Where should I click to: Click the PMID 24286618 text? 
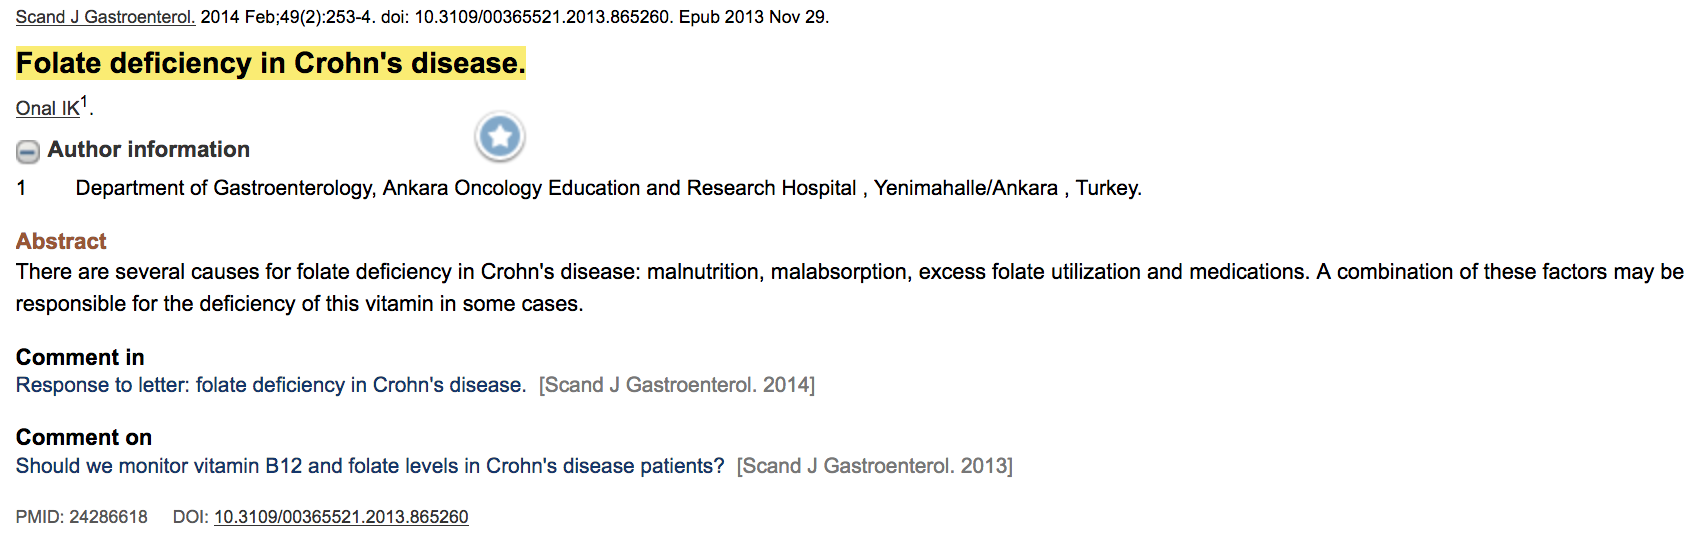(82, 517)
